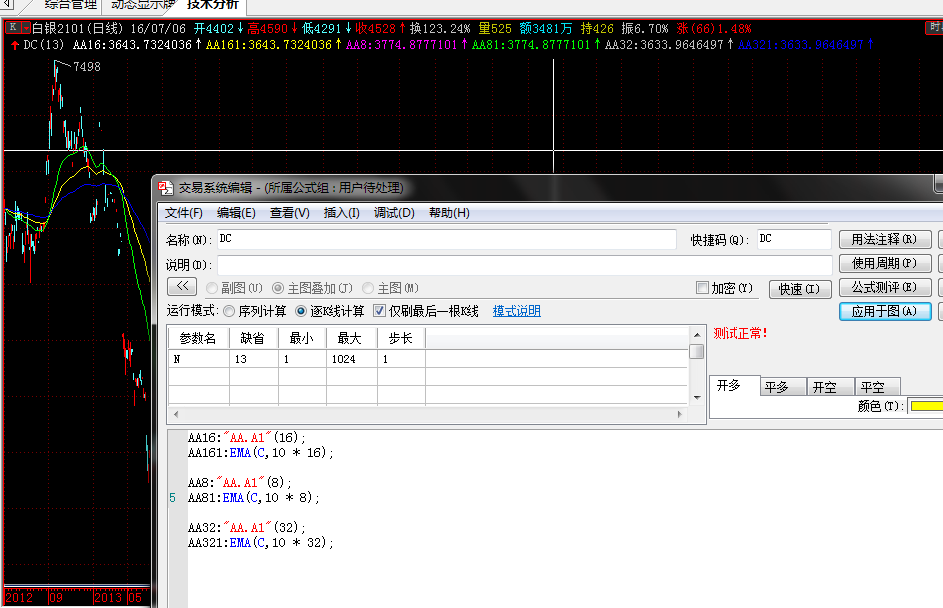
Task: Click the scroll up arrow of parameter table
Action: [696, 335]
